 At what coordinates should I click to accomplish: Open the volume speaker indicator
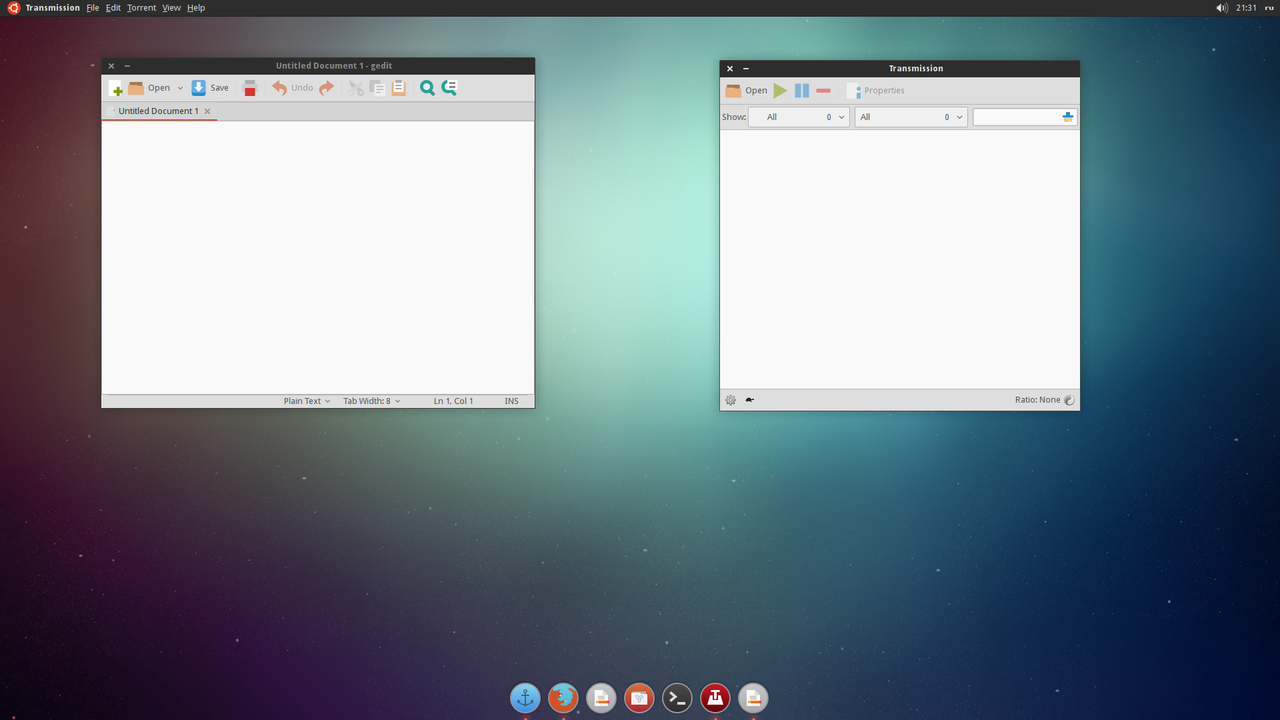1221,8
